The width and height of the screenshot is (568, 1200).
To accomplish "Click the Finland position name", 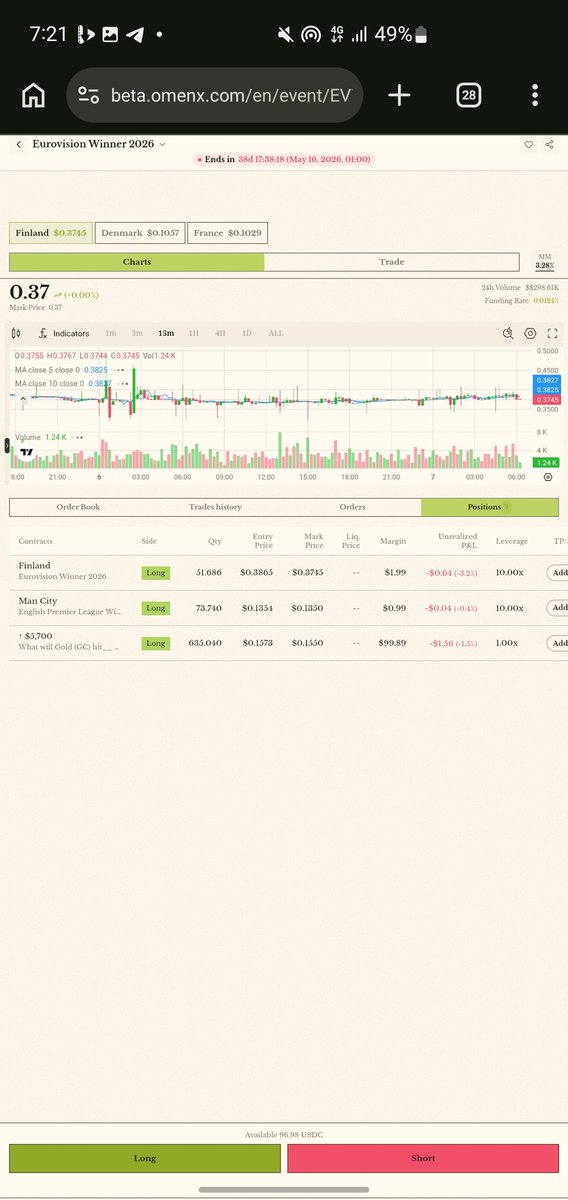I will (x=34, y=566).
